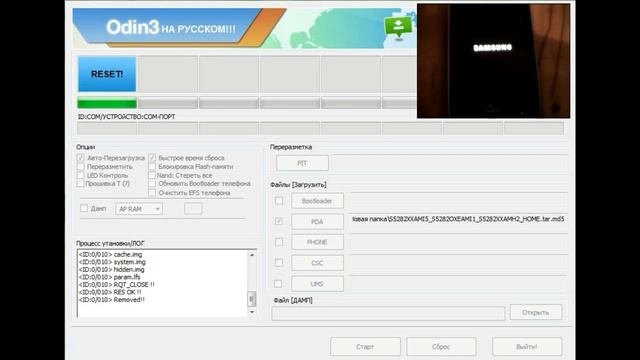This screenshot has width=640, height=360.
Task: Click the UMS button
Action: [317, 284]
